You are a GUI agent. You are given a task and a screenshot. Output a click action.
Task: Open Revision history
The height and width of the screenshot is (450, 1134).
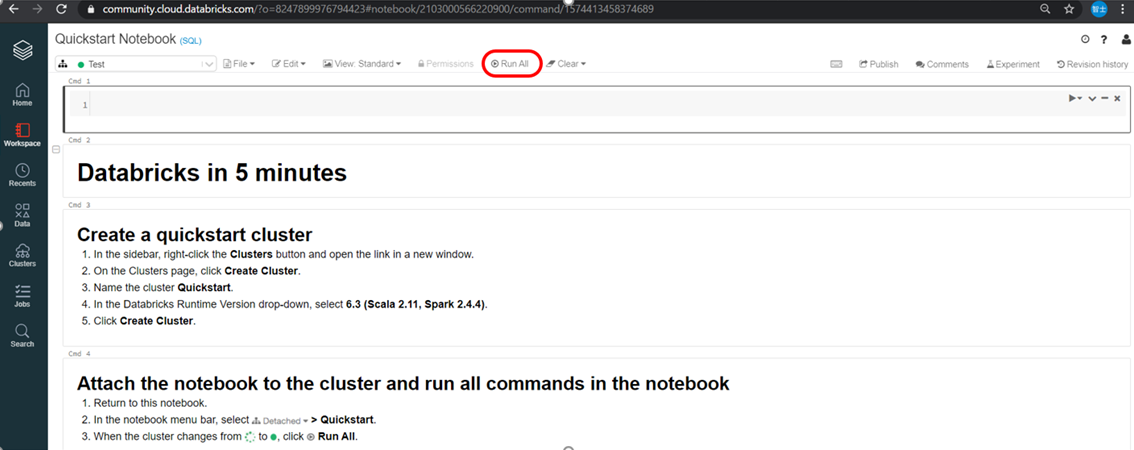point(1092,64)
